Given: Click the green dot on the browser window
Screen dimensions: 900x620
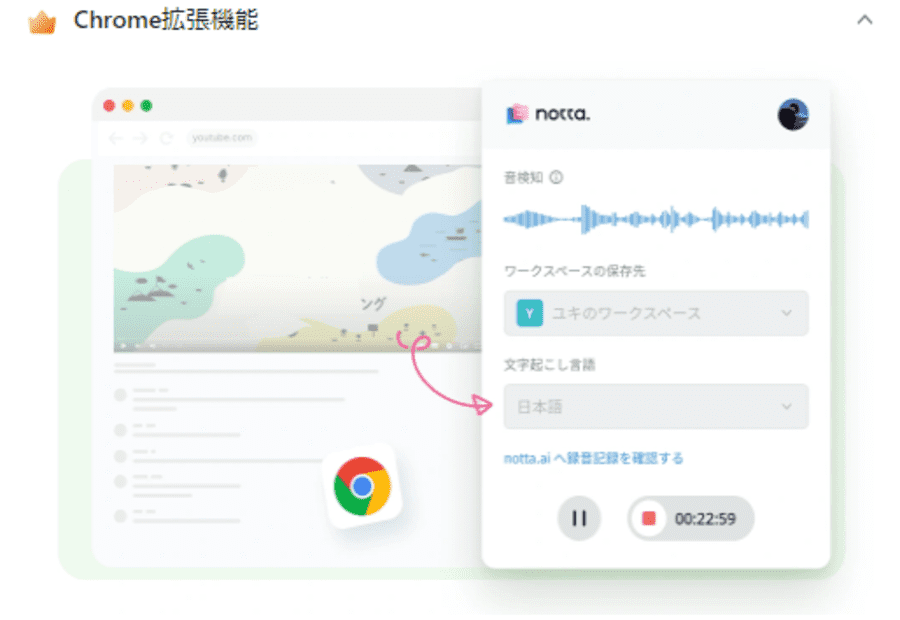Looking at the screenshot, I should 148,104.
